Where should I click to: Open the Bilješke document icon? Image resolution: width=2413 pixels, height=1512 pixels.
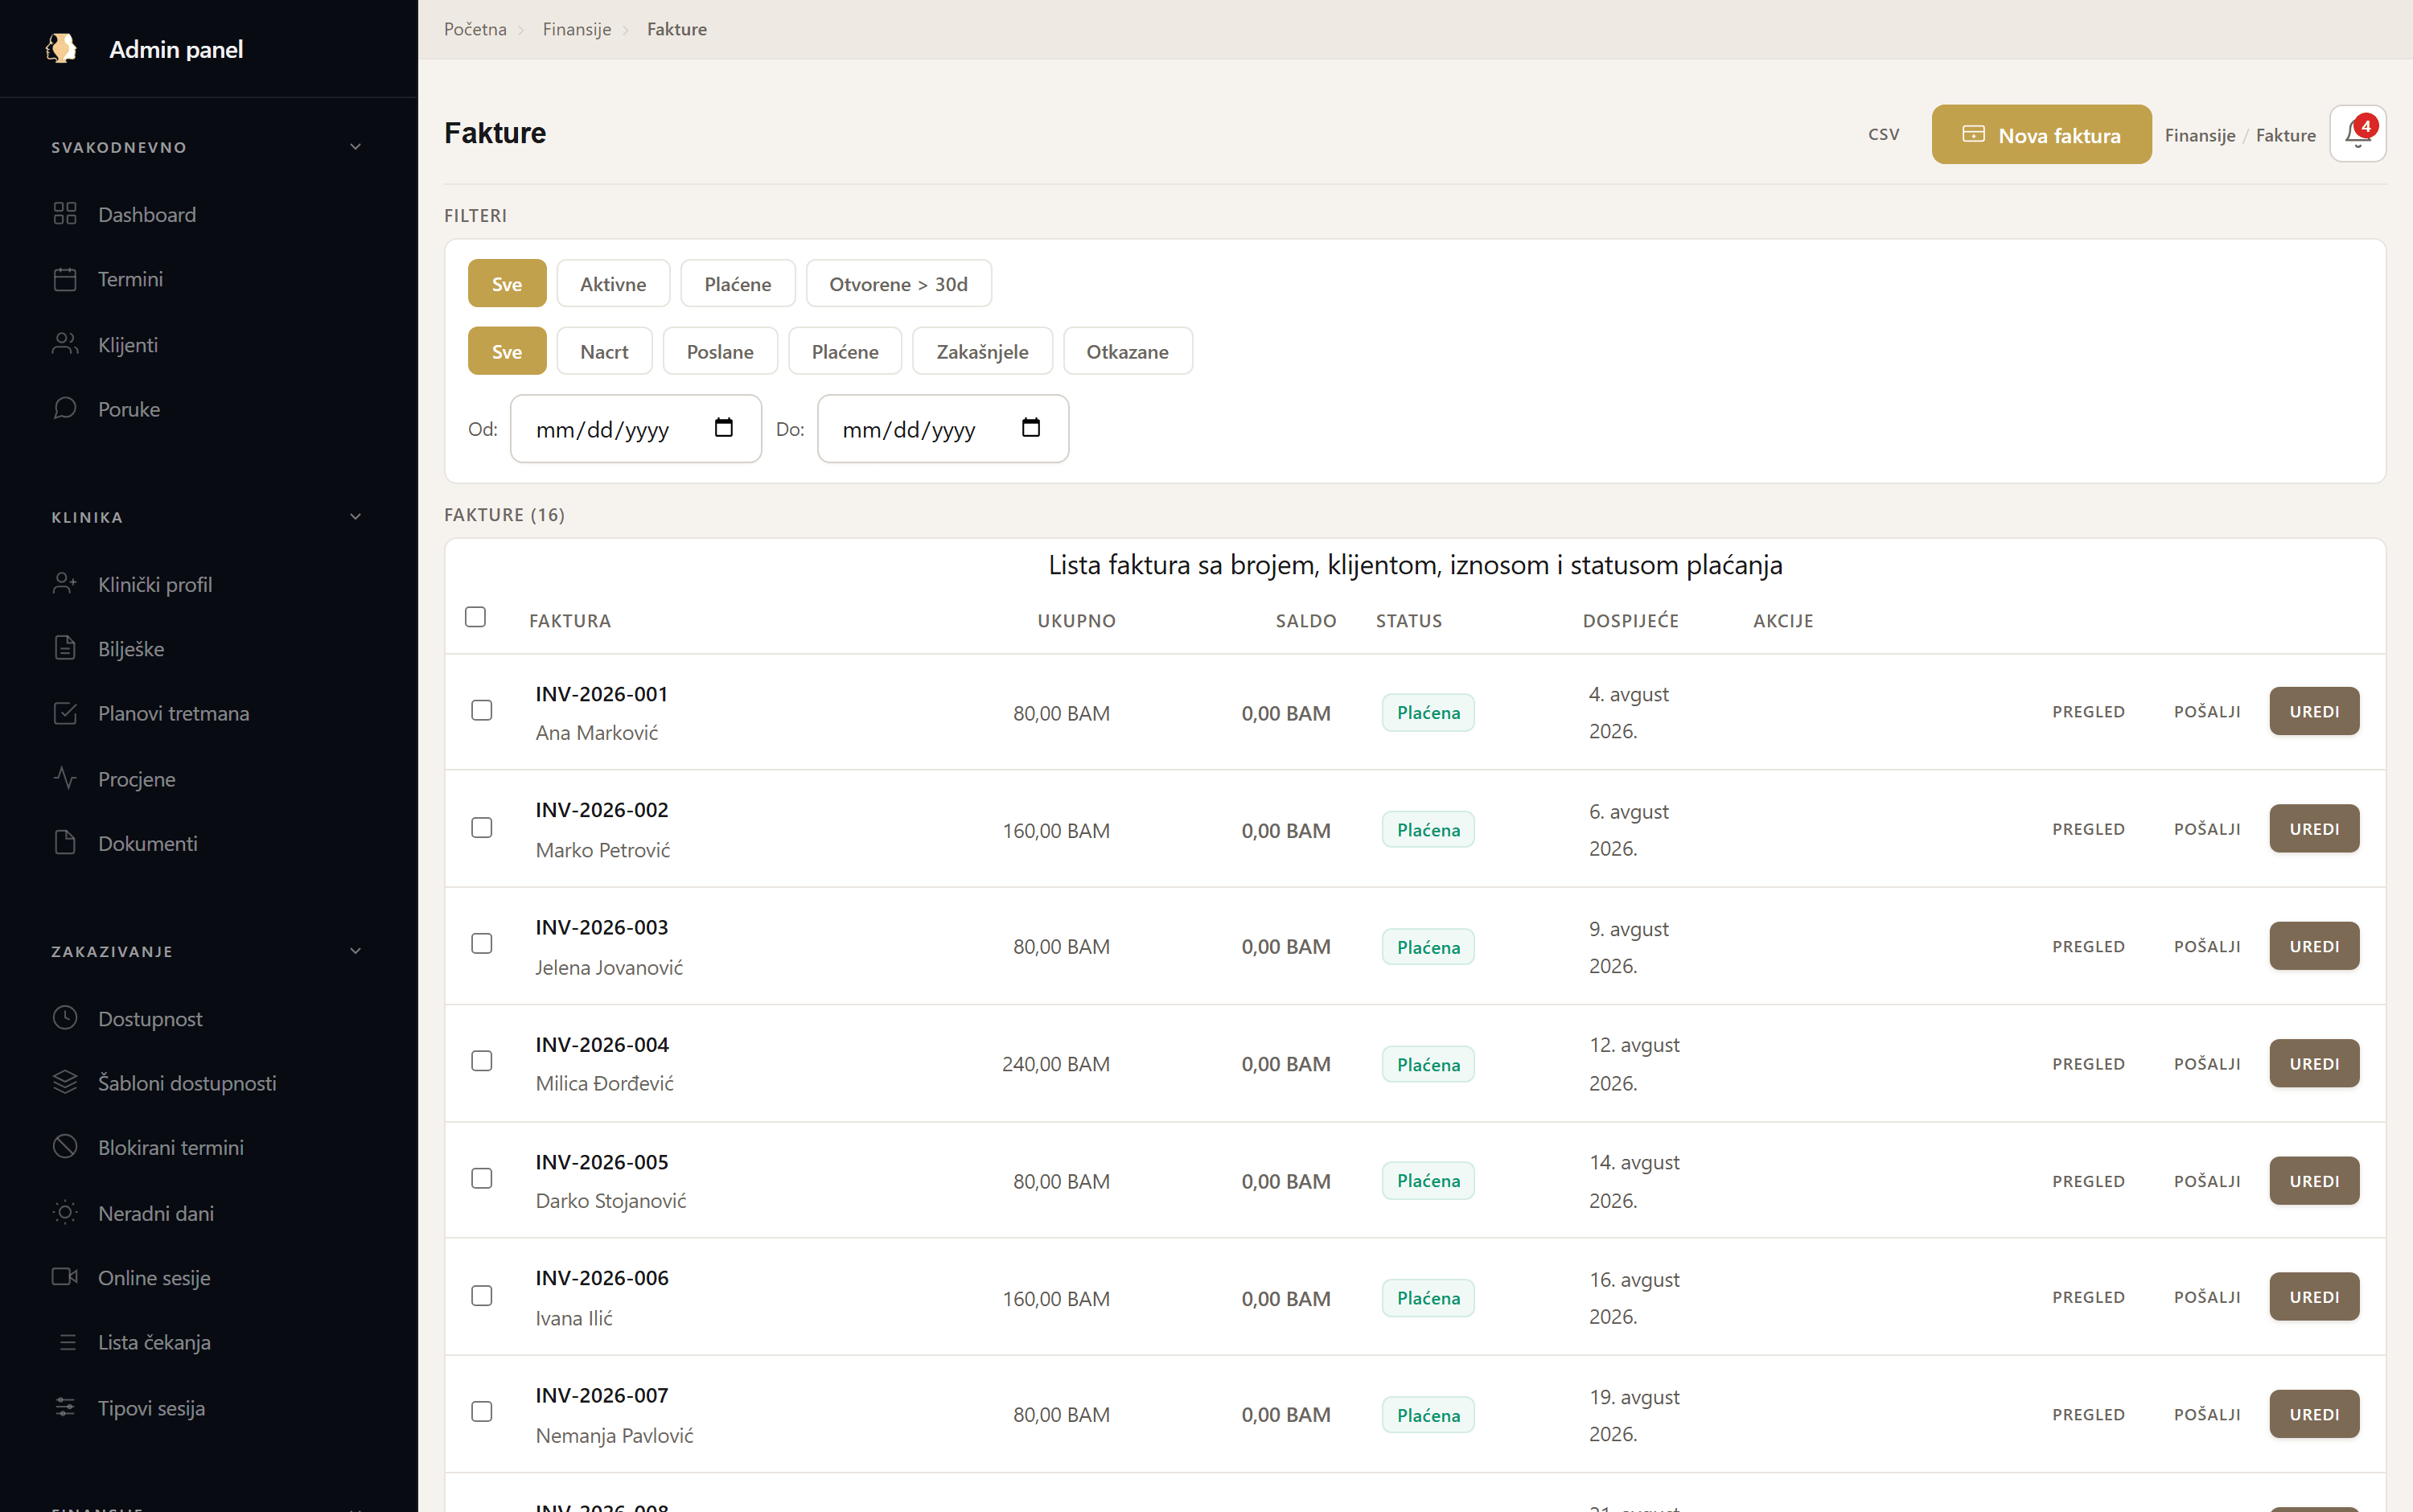pos(65,649)
